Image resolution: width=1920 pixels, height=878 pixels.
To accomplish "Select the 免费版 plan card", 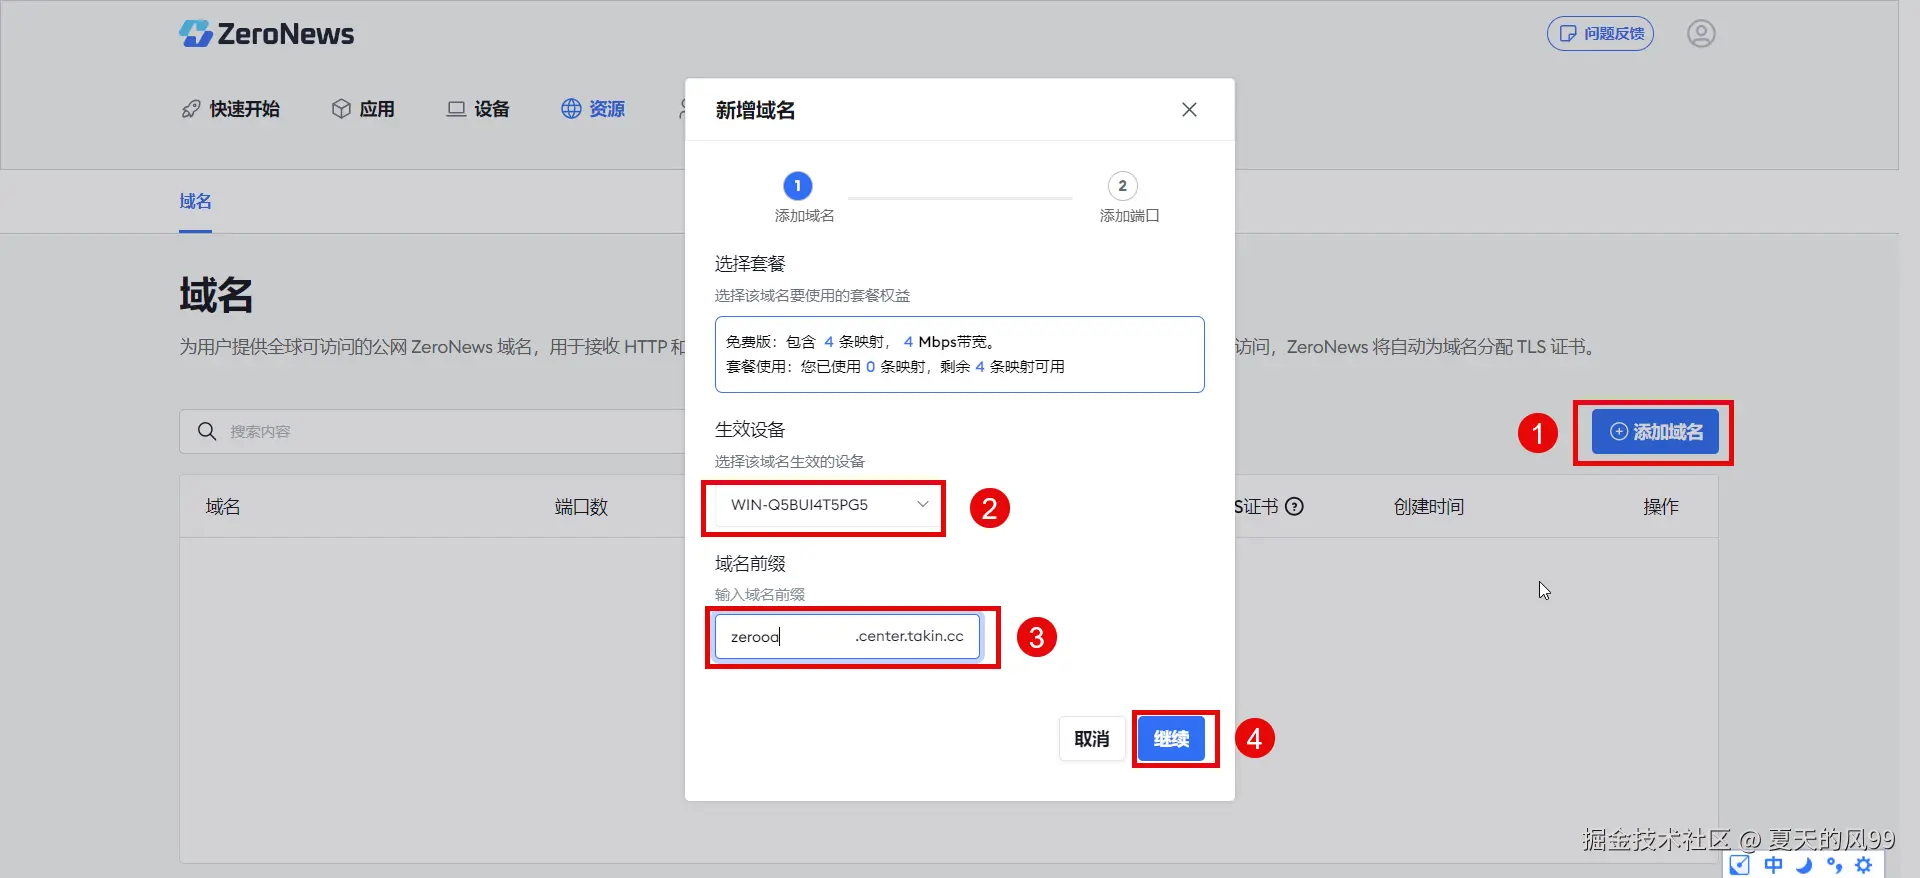I will tap(959, 354).
